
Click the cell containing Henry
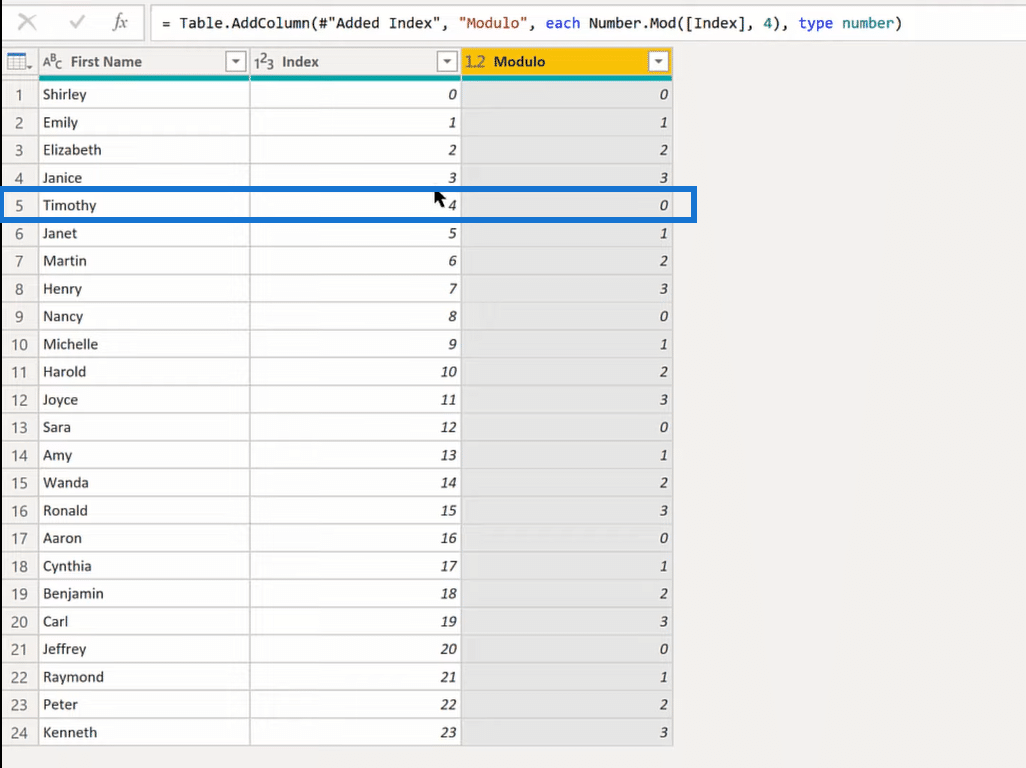(x=144, y=288)
